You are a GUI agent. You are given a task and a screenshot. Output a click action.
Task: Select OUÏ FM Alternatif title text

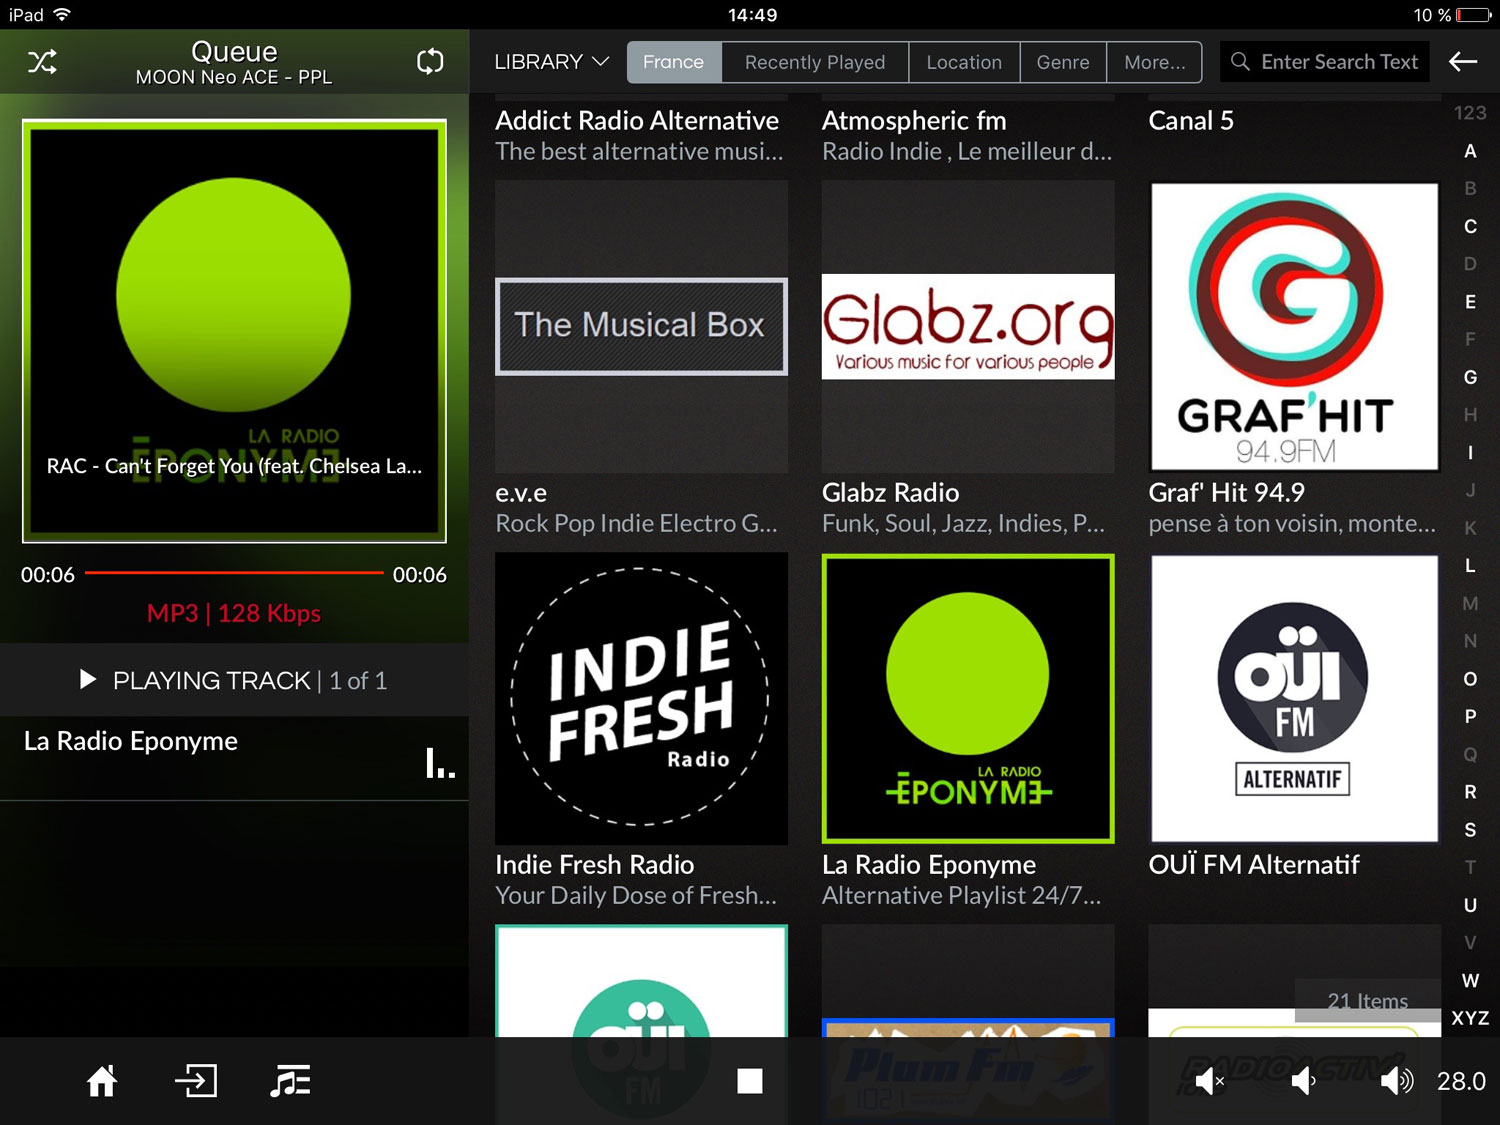point(1254,864)
